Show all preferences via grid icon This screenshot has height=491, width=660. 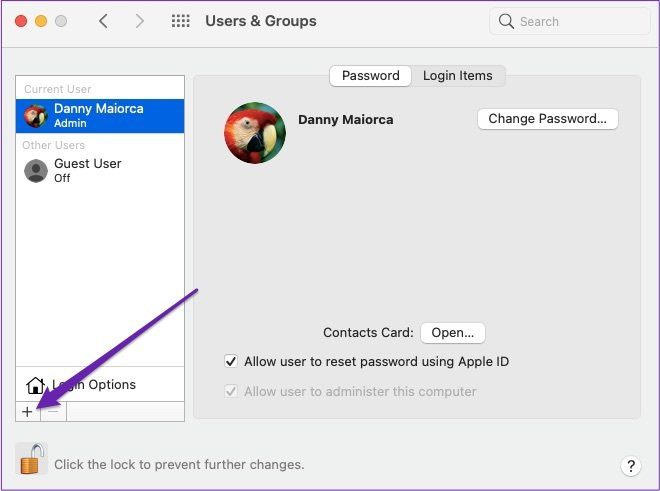point(181,21)
